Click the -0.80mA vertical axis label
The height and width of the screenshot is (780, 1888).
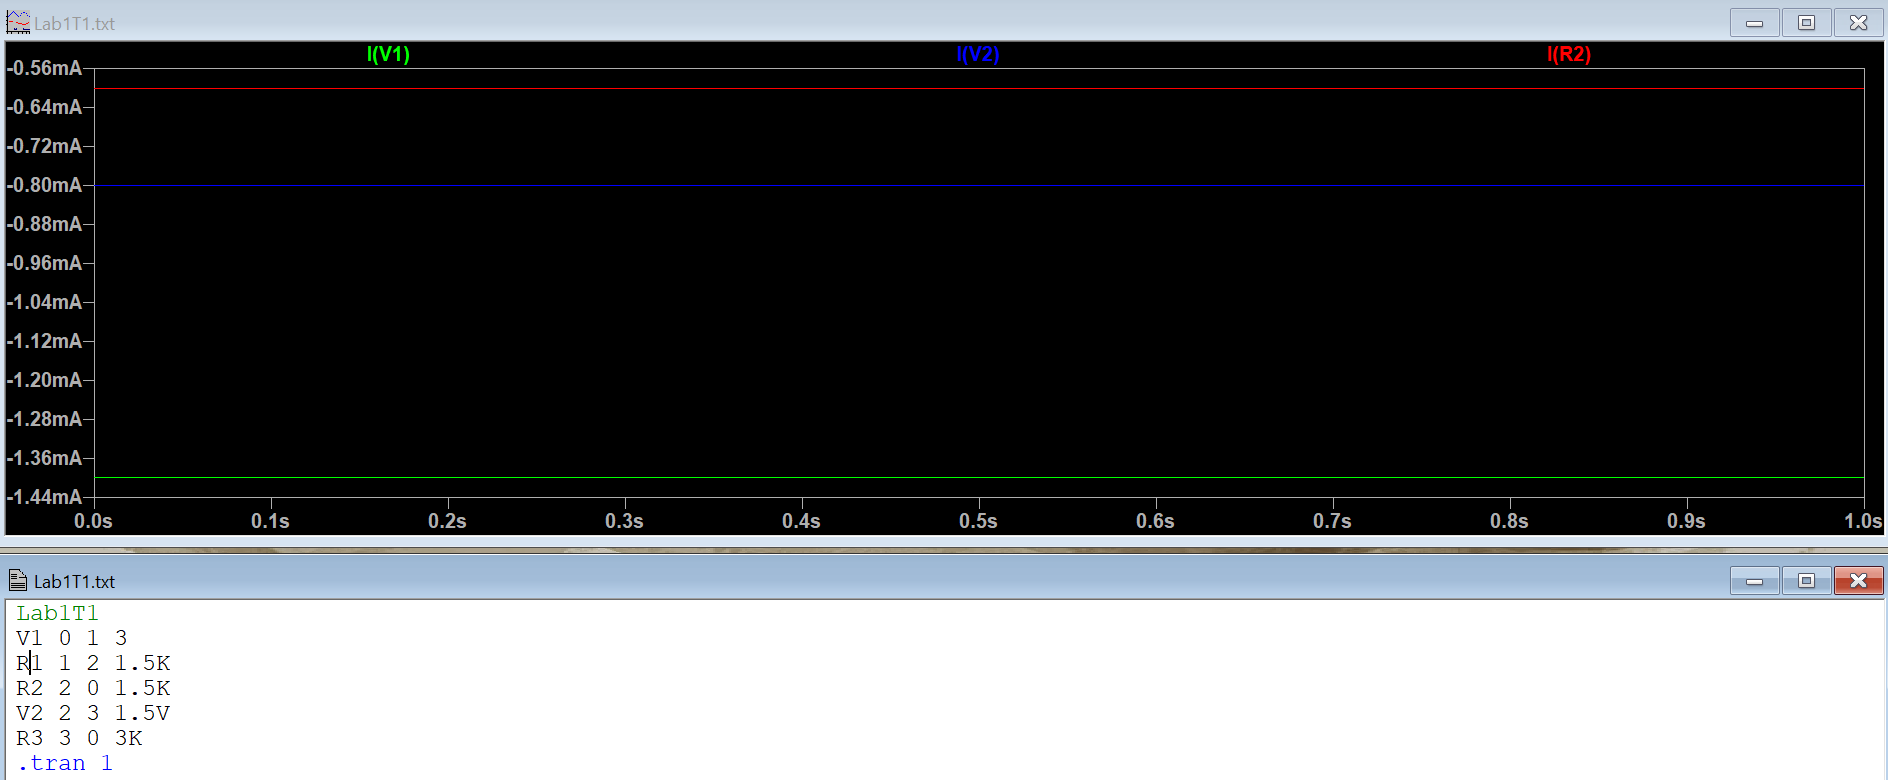click(x=46, y=185)
